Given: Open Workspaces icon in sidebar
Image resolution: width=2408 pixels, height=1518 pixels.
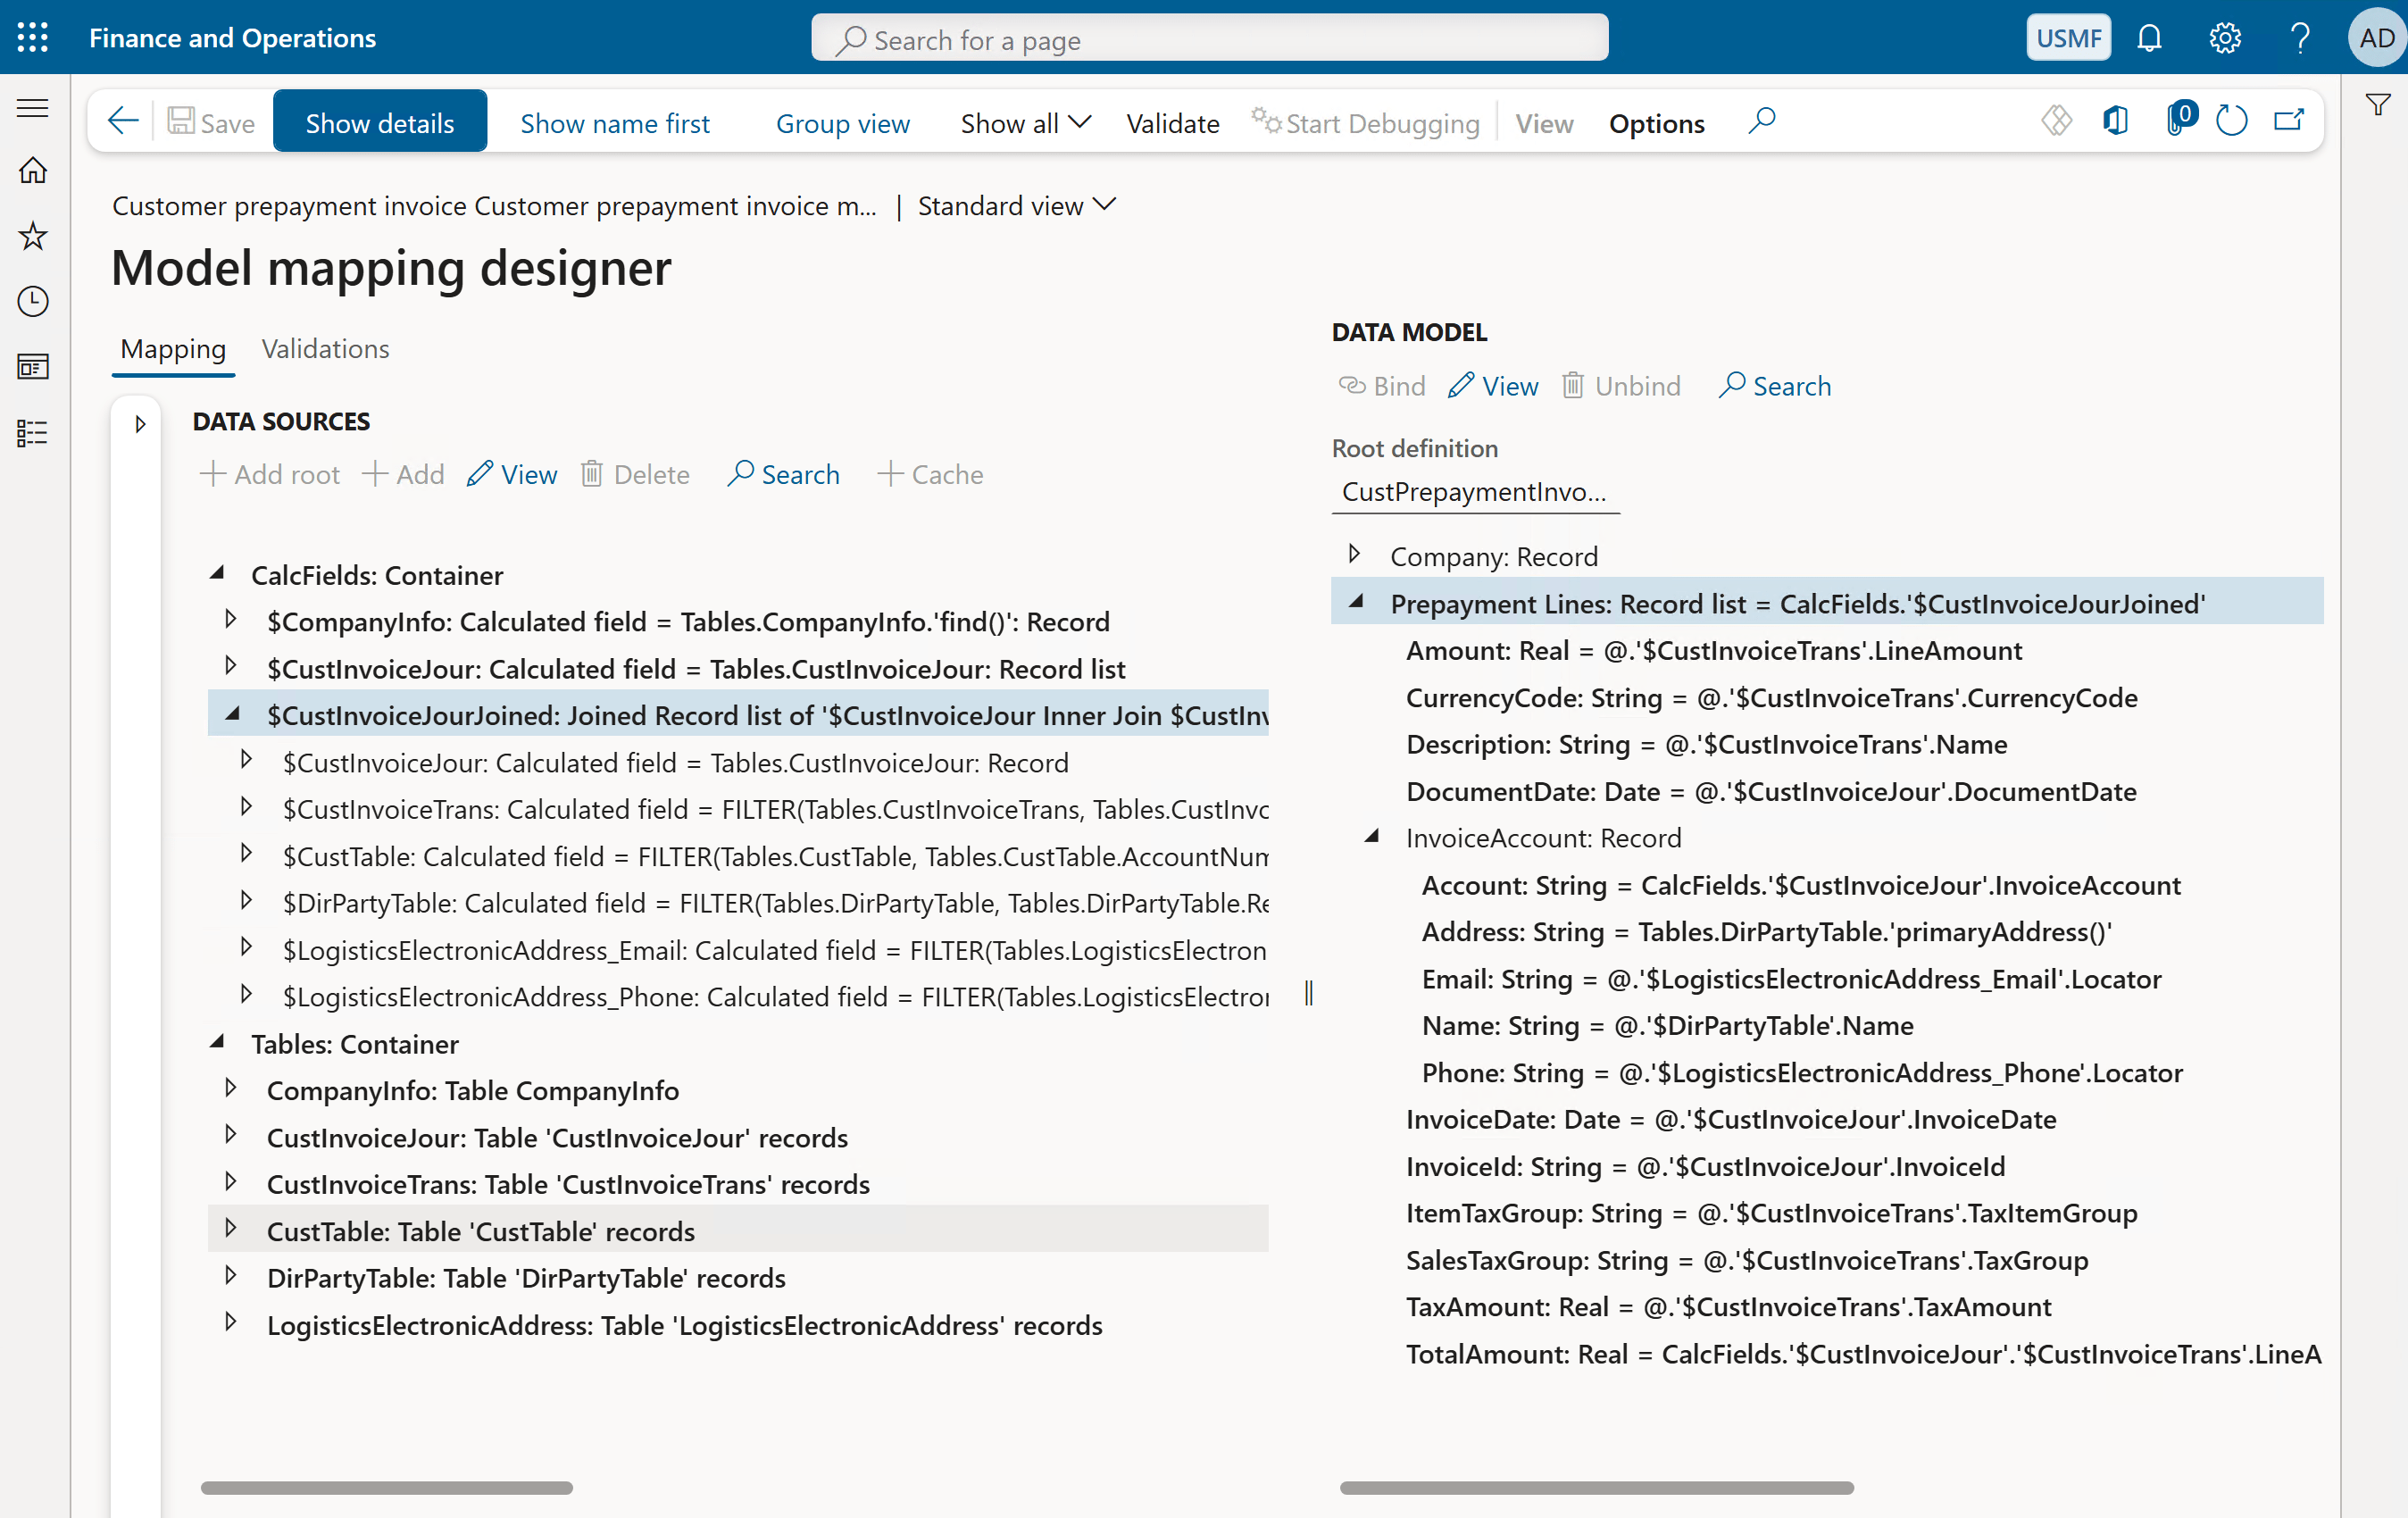Looking at the screenshot, I should (x=33, y=367).
